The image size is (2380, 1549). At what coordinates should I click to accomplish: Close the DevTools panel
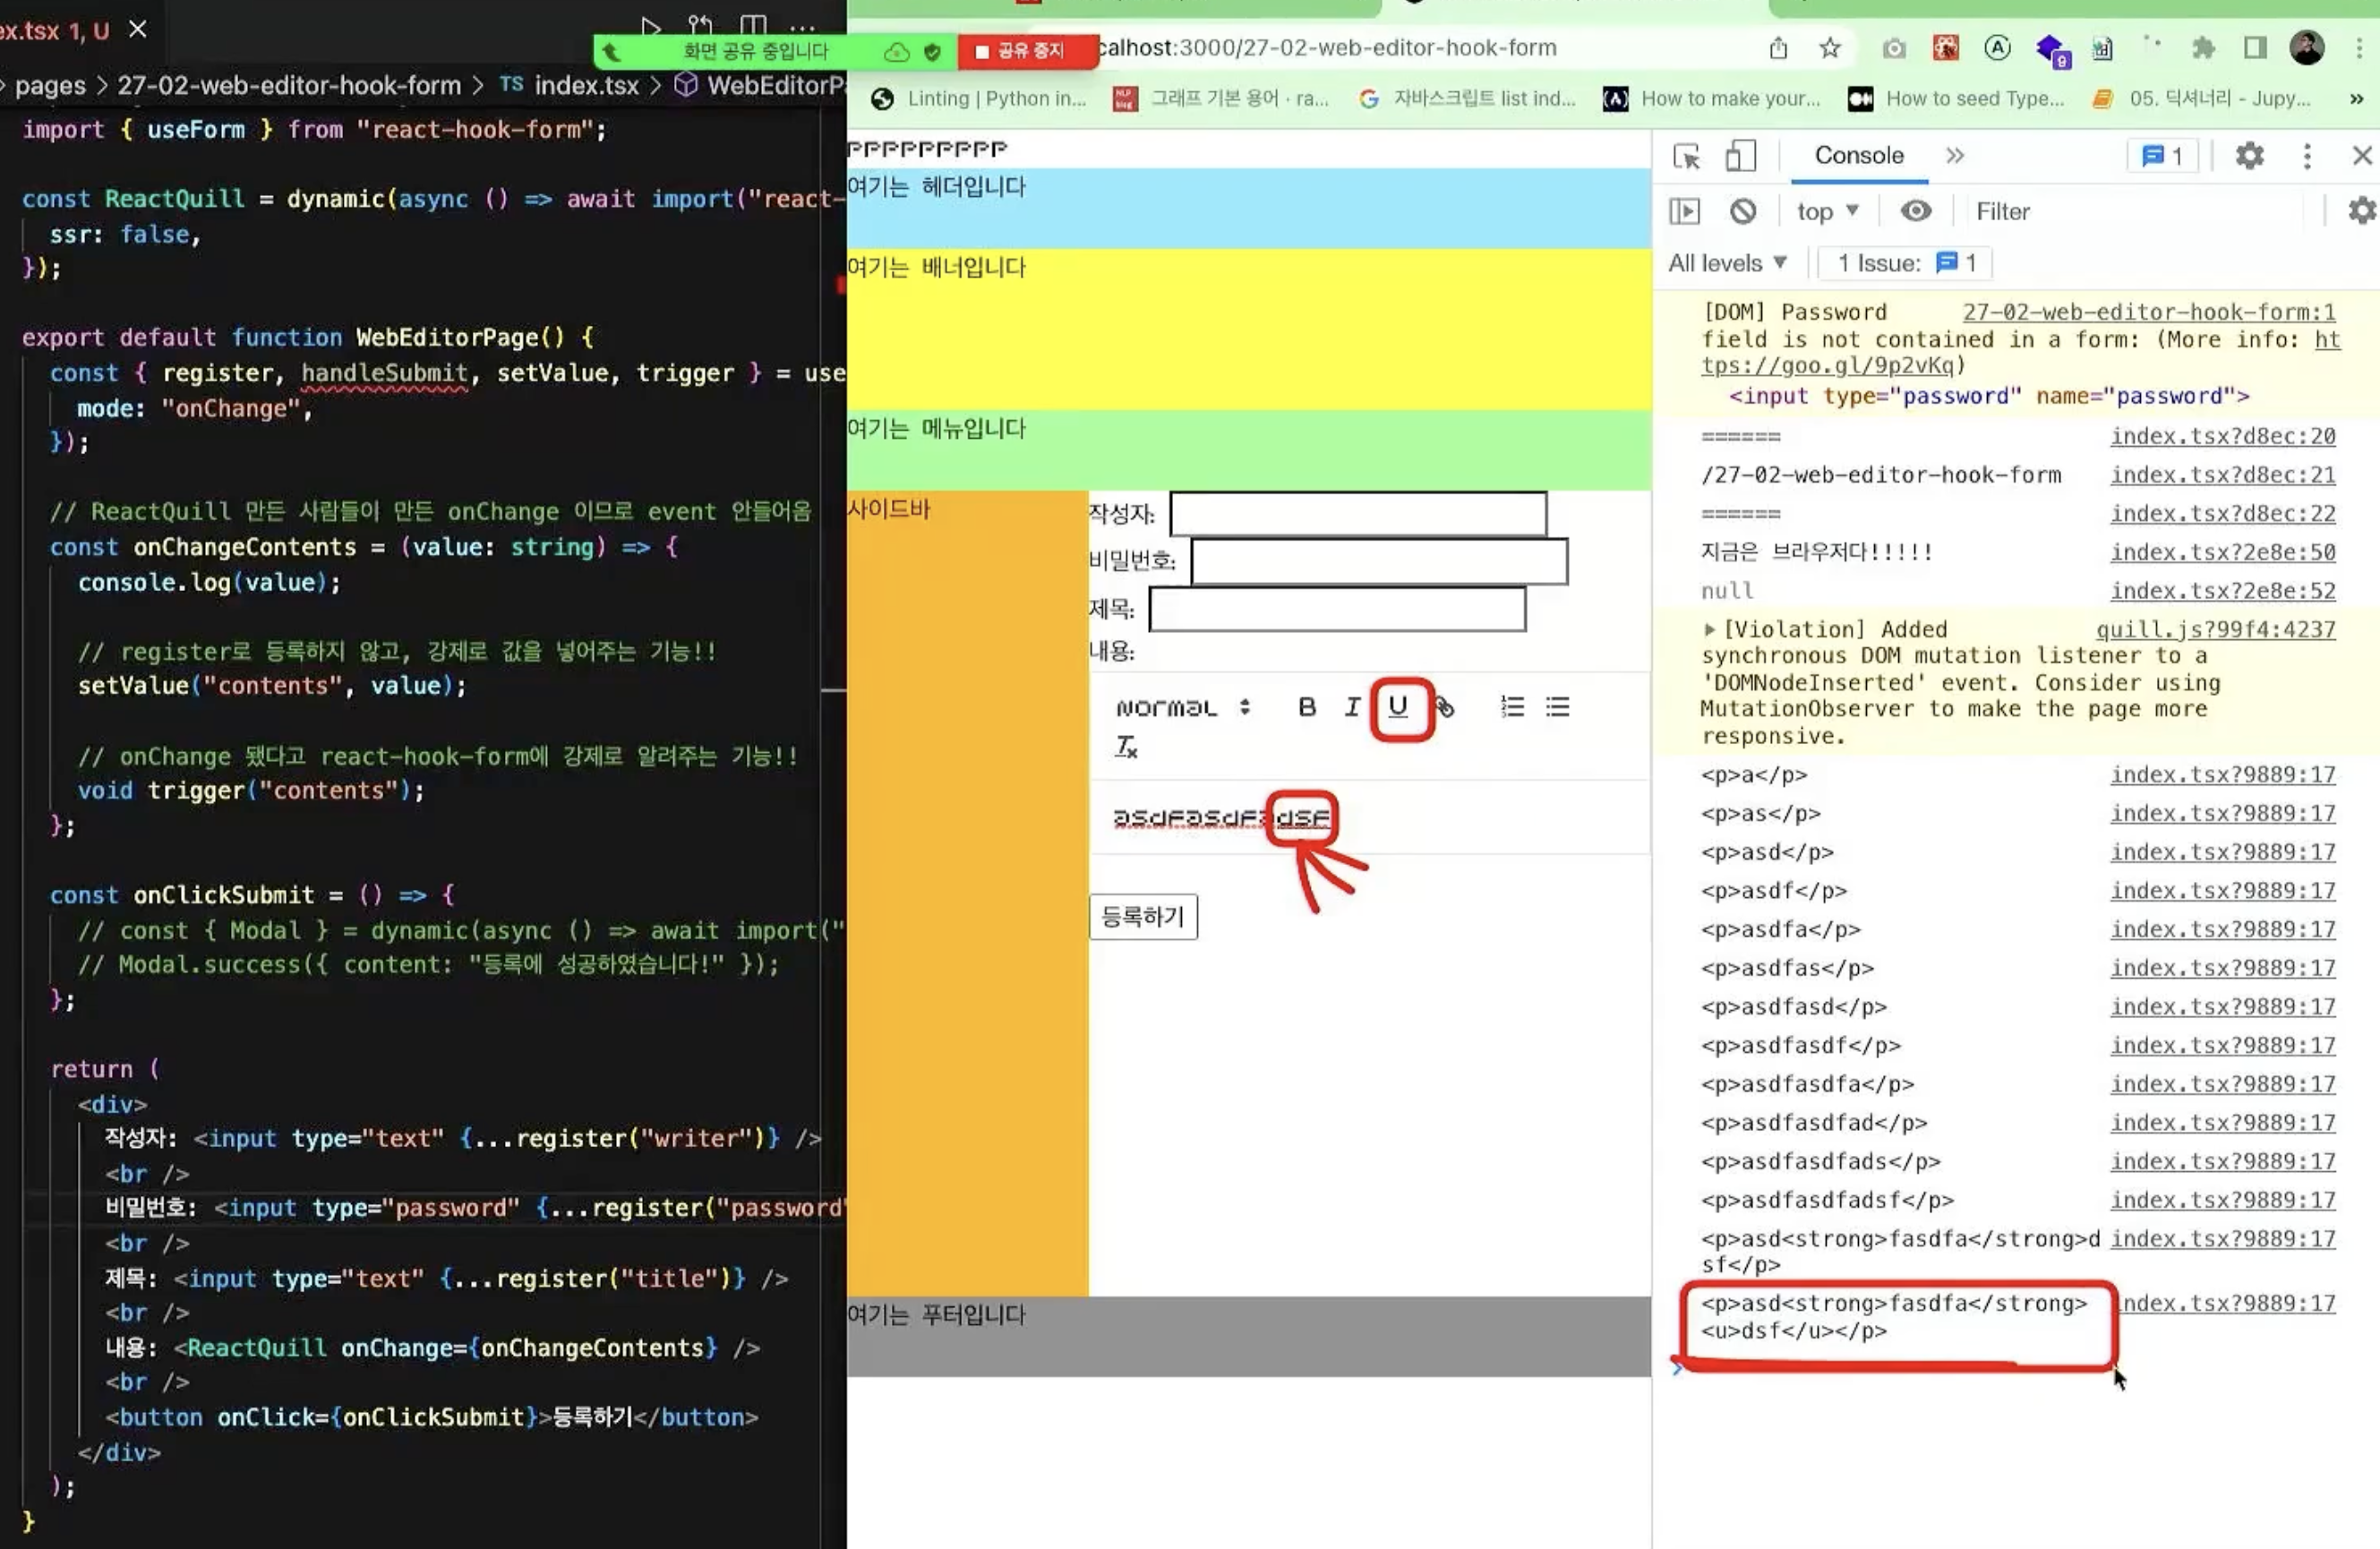pyautogui.click(x=2362, y=156)
